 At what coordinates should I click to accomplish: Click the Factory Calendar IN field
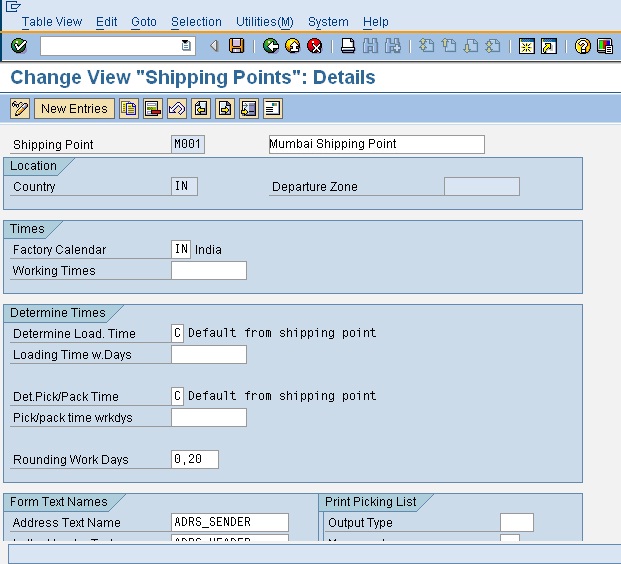[x=181, y=250]
